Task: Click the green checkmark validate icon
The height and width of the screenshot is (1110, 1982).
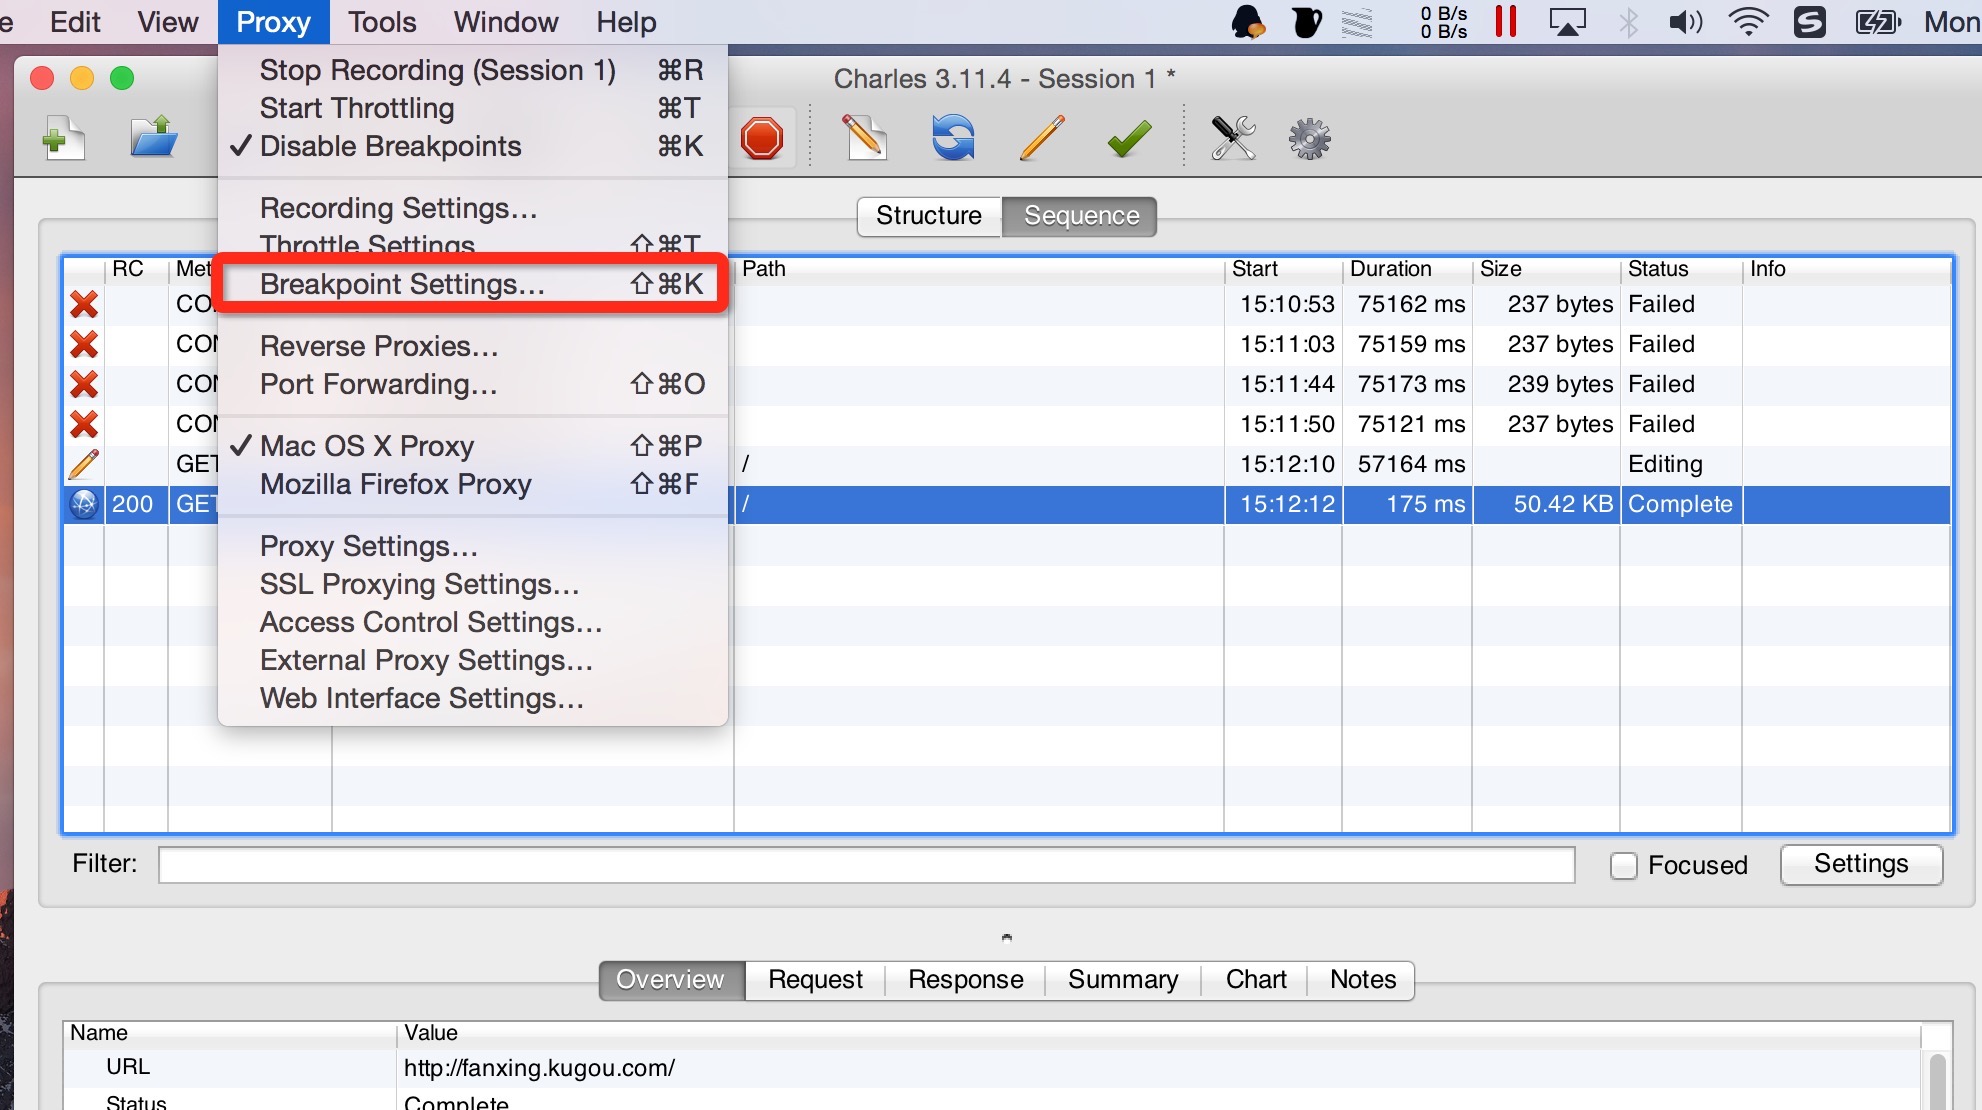Action: click(x=1129, y=138)
